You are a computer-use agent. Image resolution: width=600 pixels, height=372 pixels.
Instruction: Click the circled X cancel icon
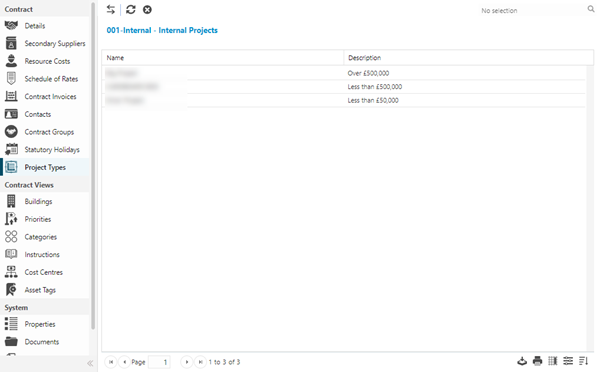[147, 10]
